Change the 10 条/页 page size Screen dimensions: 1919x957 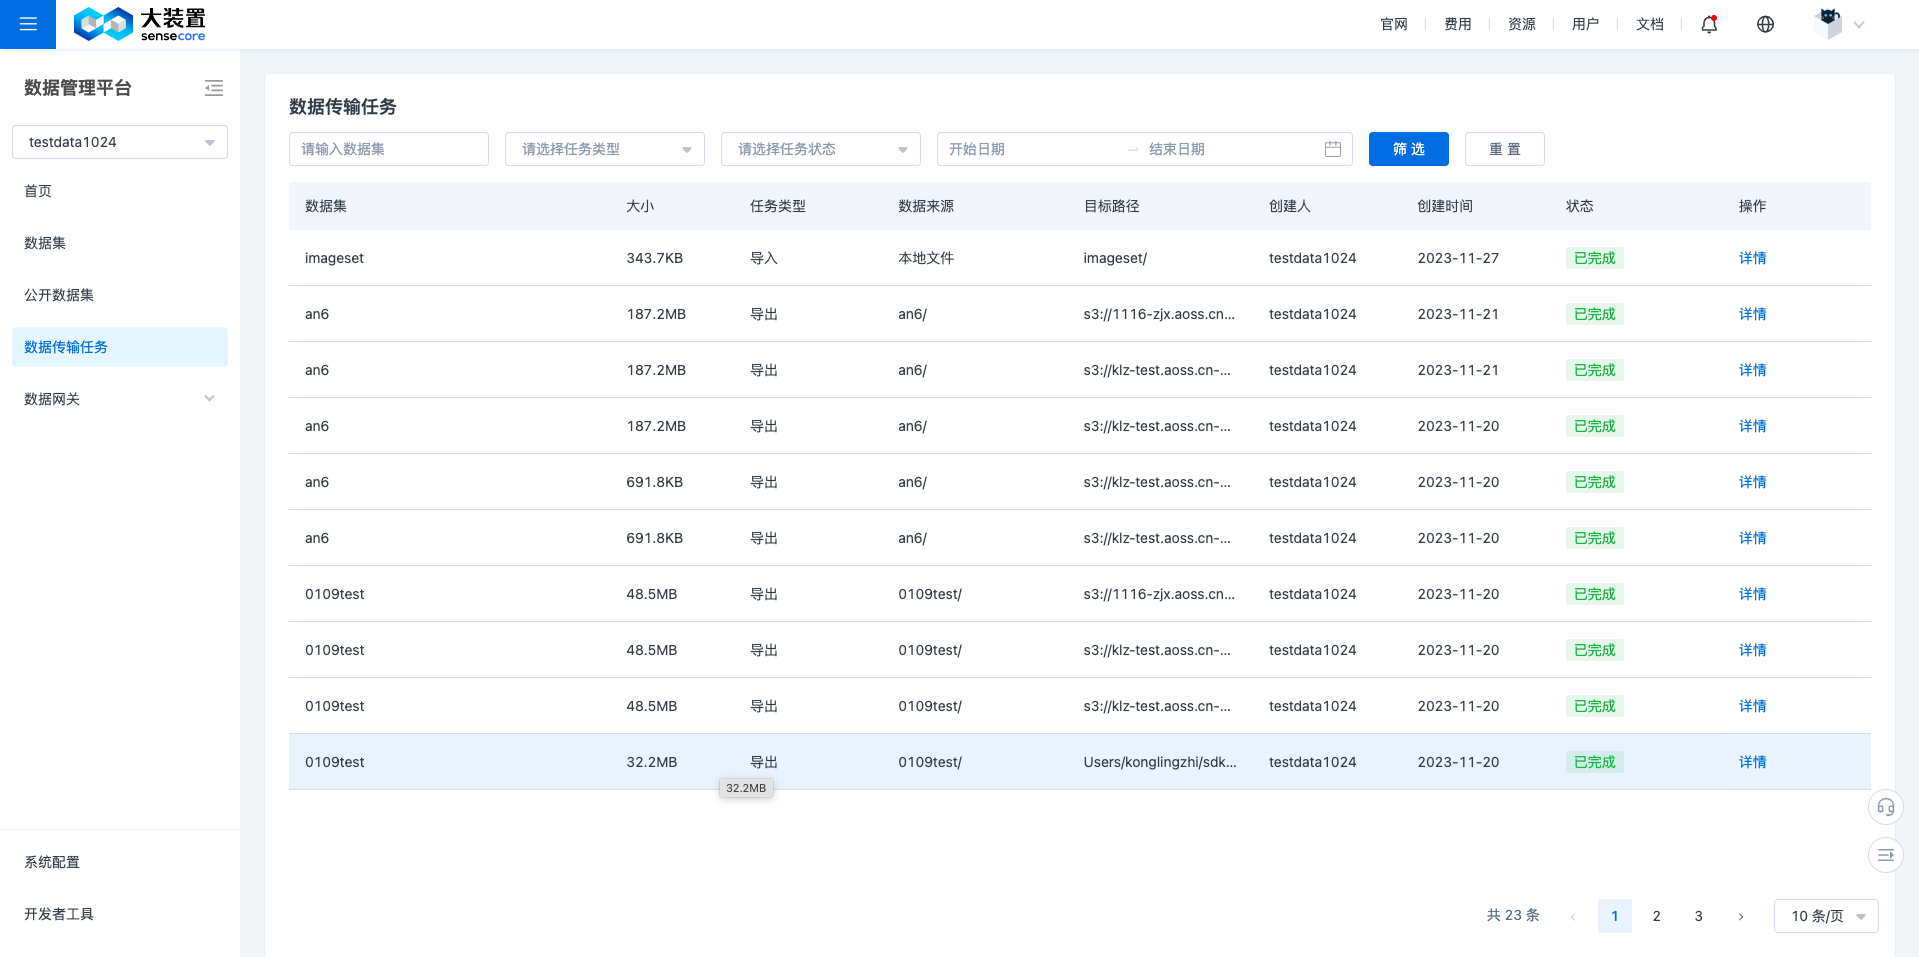(1825, 916)
